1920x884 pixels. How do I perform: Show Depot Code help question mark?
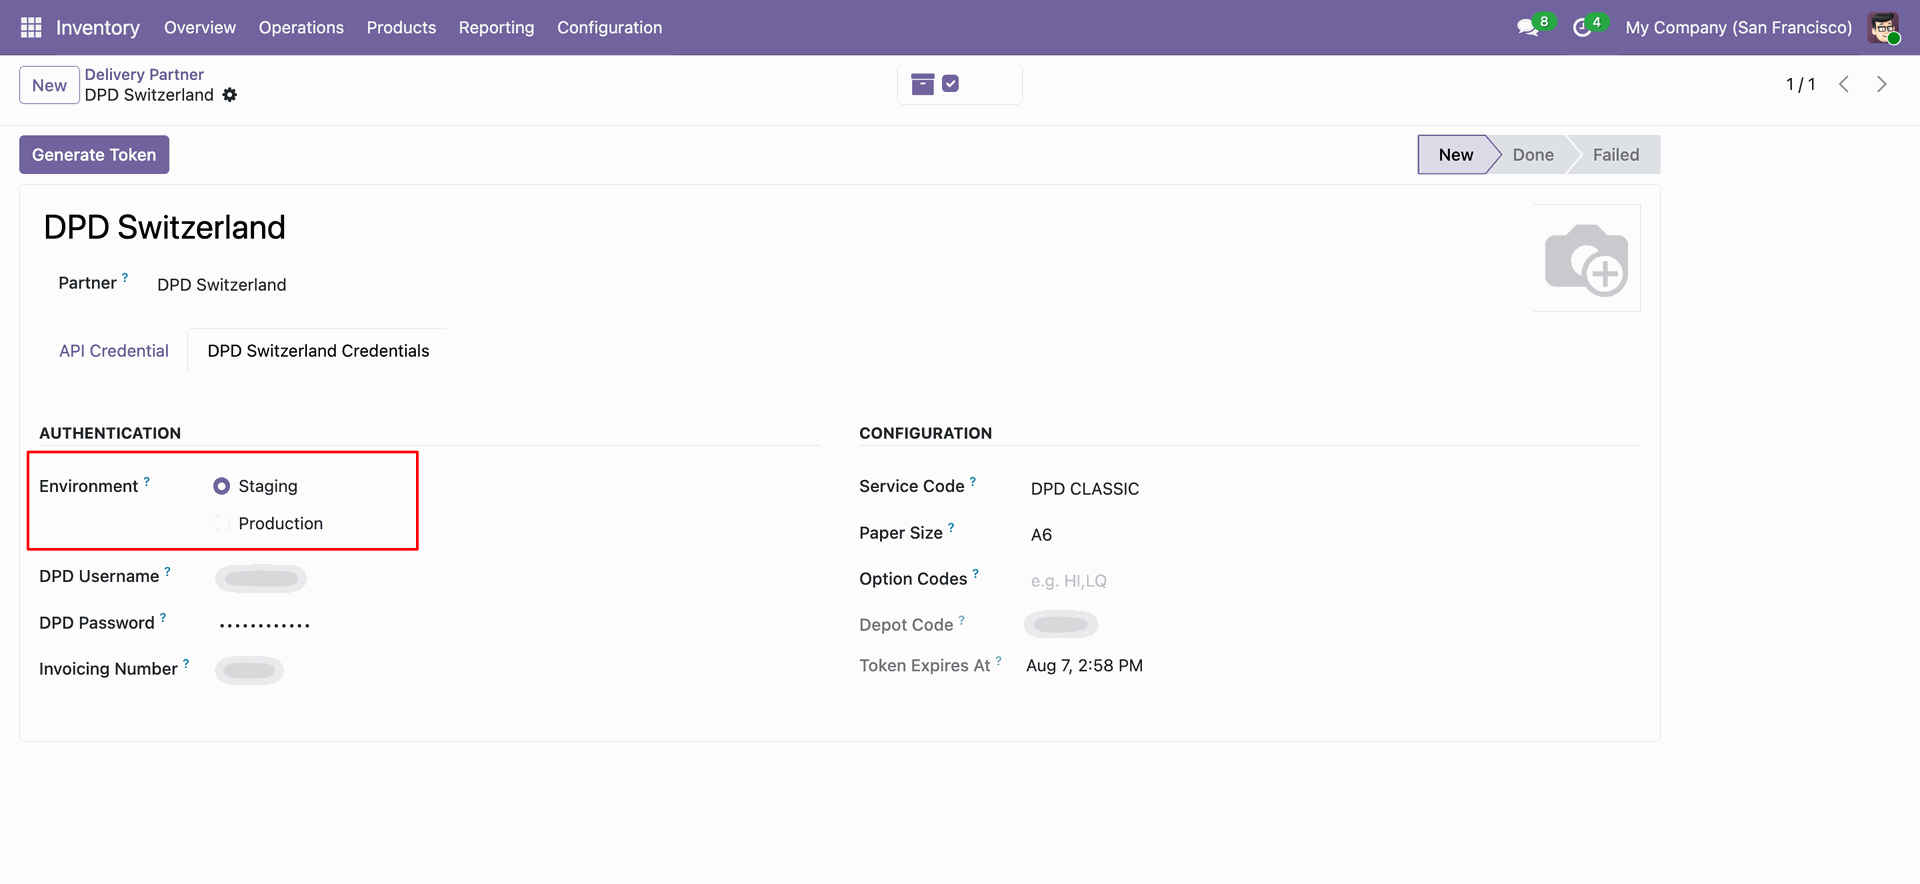pyautogui.click(x=962, y=620)
